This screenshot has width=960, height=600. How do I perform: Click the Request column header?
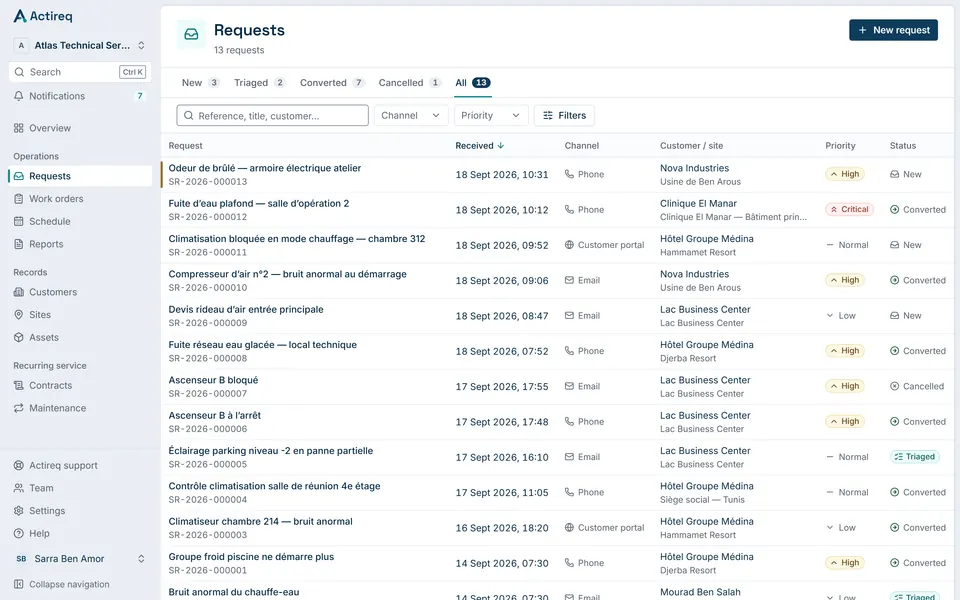pyautogui.click(x=186, y=146)
